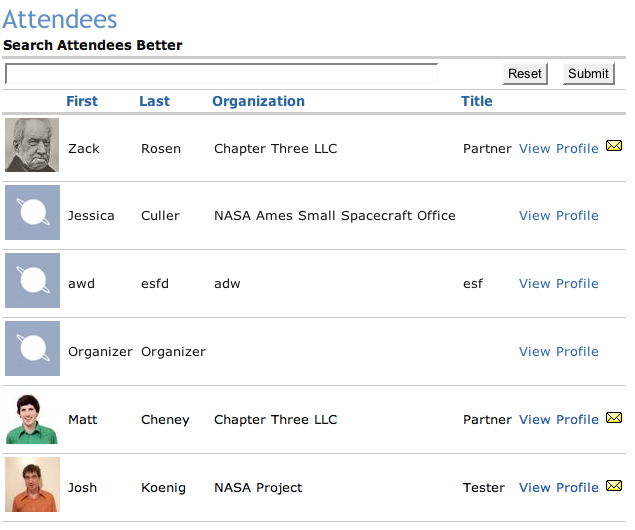Screen dimensions: 635x530
Task: Open Zack Rosen's portrait avatar
Action: (x=32, y=146)
